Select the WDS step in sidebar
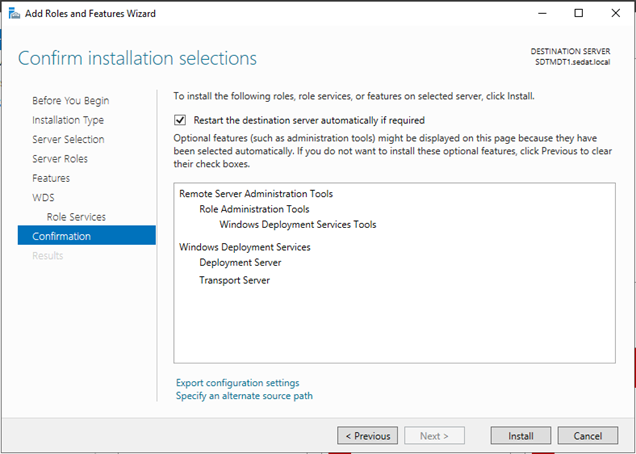This screenshot has height=454, width=636. (x=43, y=198)
